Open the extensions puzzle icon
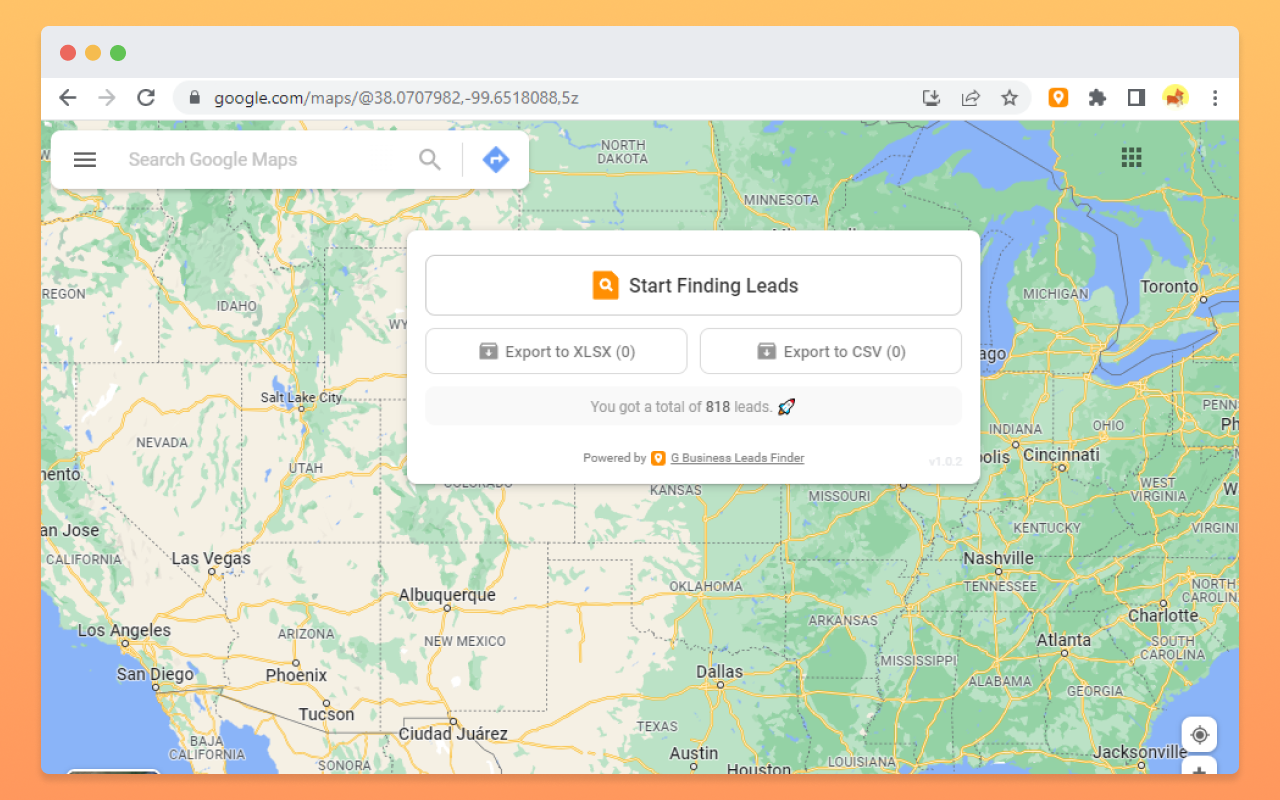The width and height of the screenshot is (1280, 800). tap(1097, 98)
